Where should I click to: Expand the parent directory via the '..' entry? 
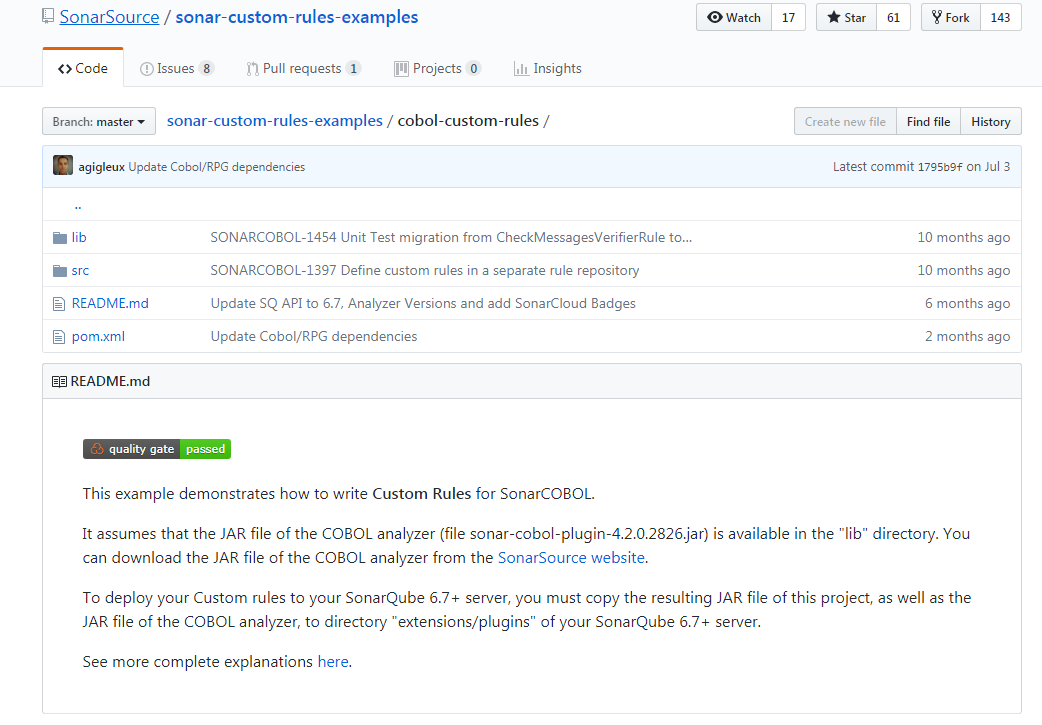click(x=78, y=204)
